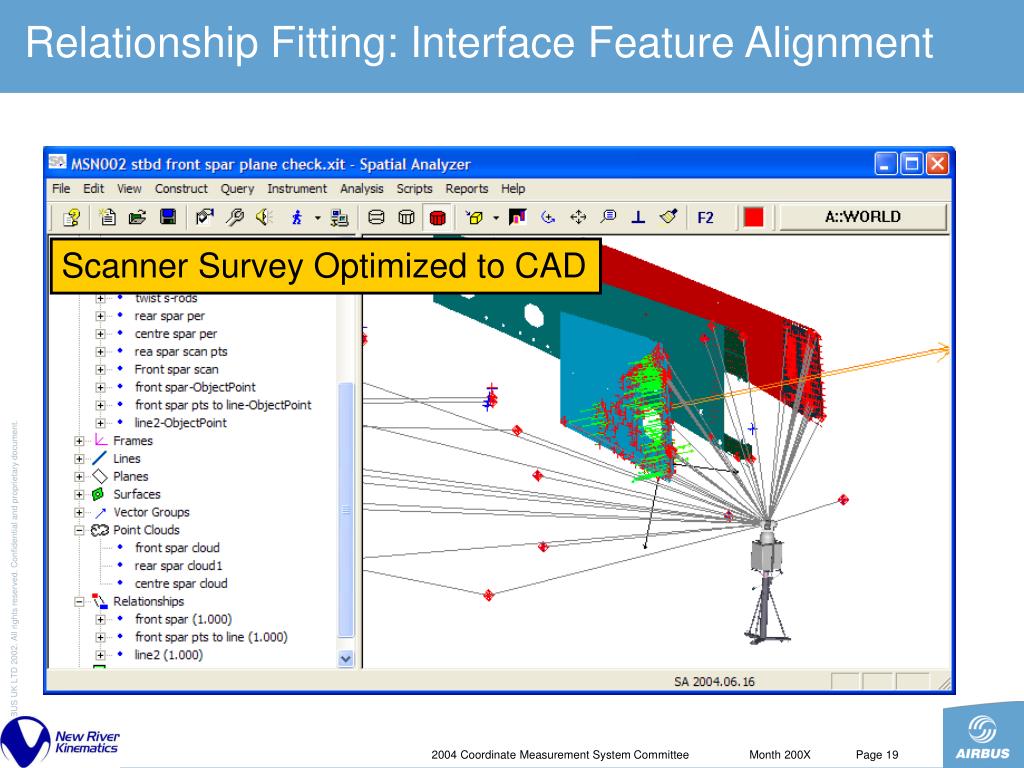
Task: Click the Save disk icon in toolbar
Action: pos(169,217)
